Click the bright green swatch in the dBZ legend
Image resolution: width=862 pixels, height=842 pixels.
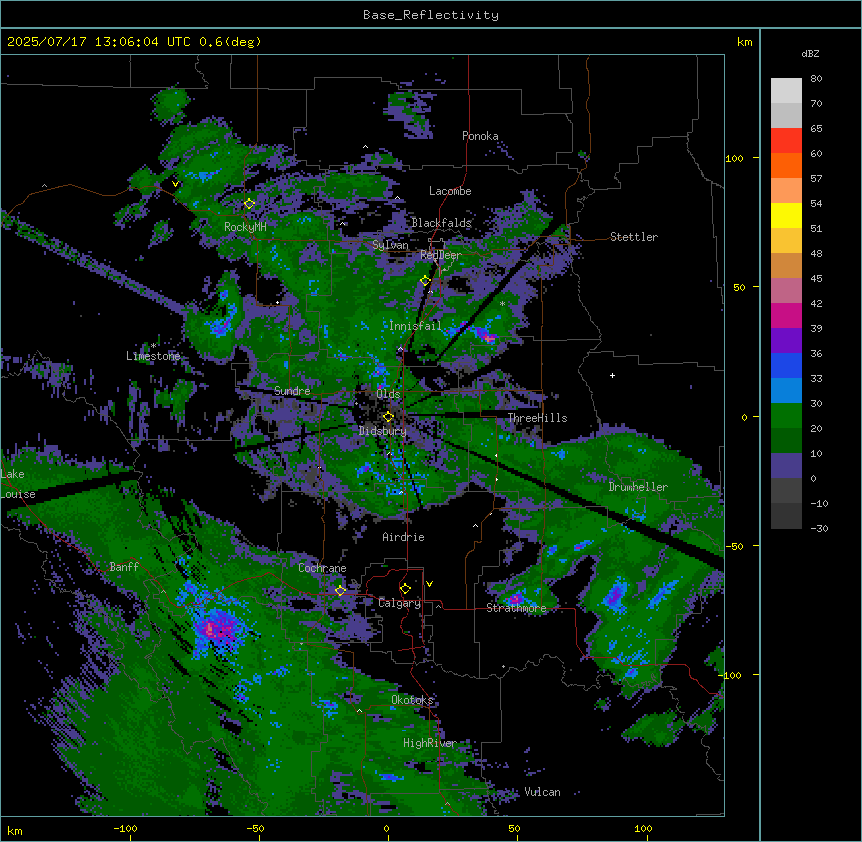786,416
